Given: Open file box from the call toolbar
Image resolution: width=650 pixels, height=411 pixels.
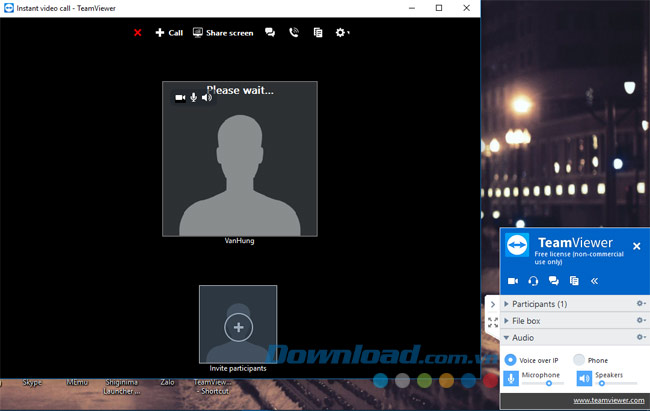Looking at the screenshot, I should click(x=318, y=32).
